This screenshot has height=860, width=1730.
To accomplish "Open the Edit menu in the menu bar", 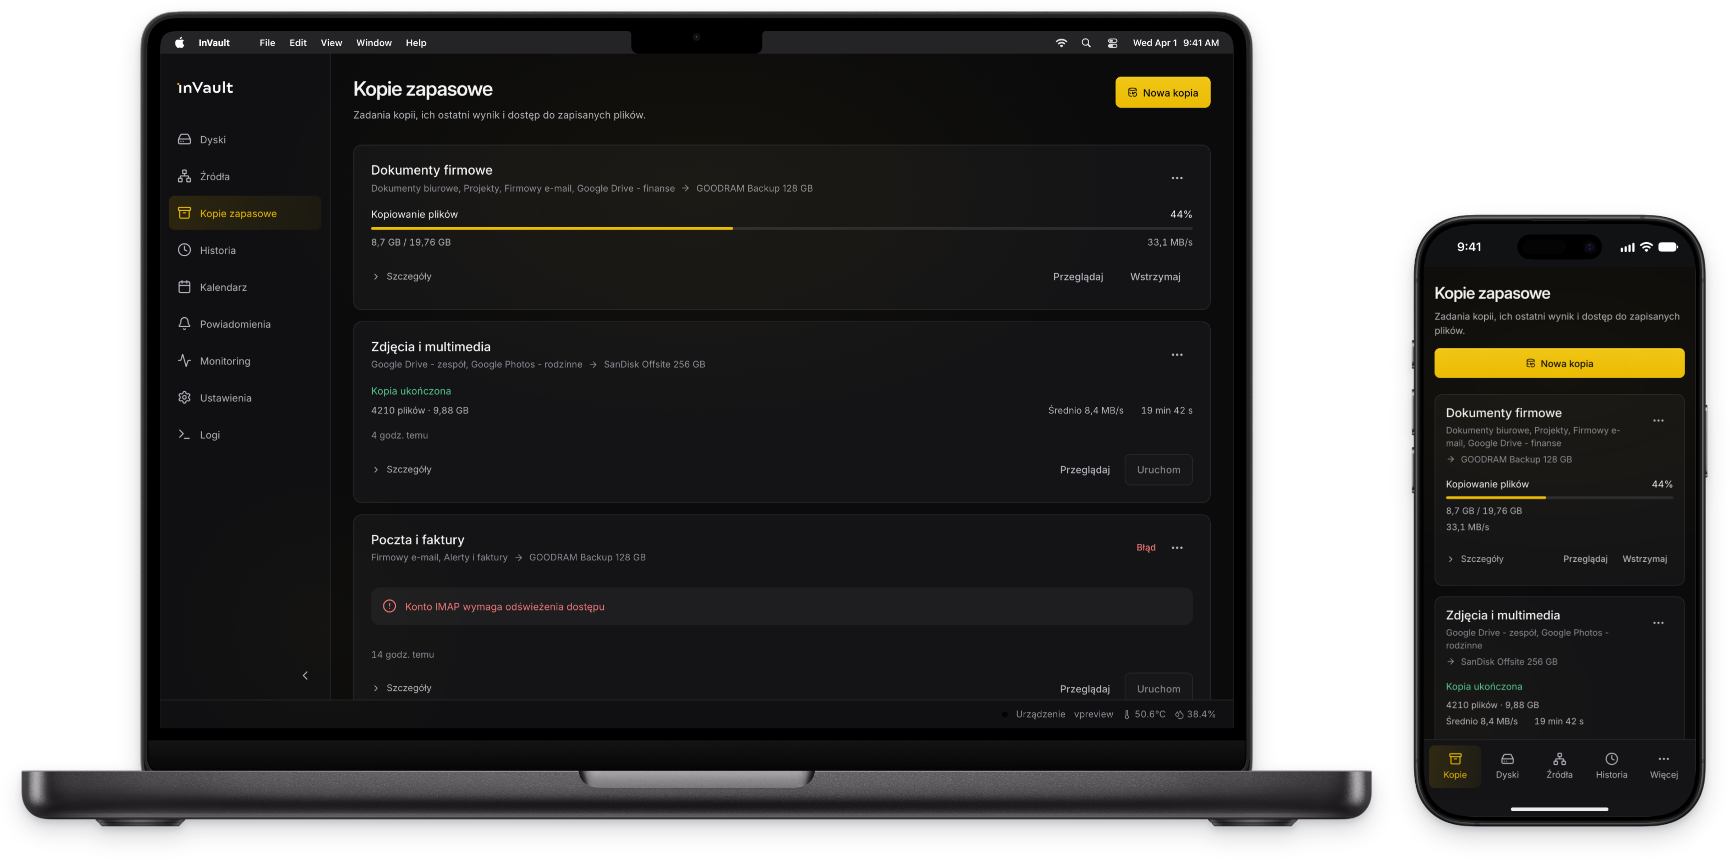I will point(298,43).
